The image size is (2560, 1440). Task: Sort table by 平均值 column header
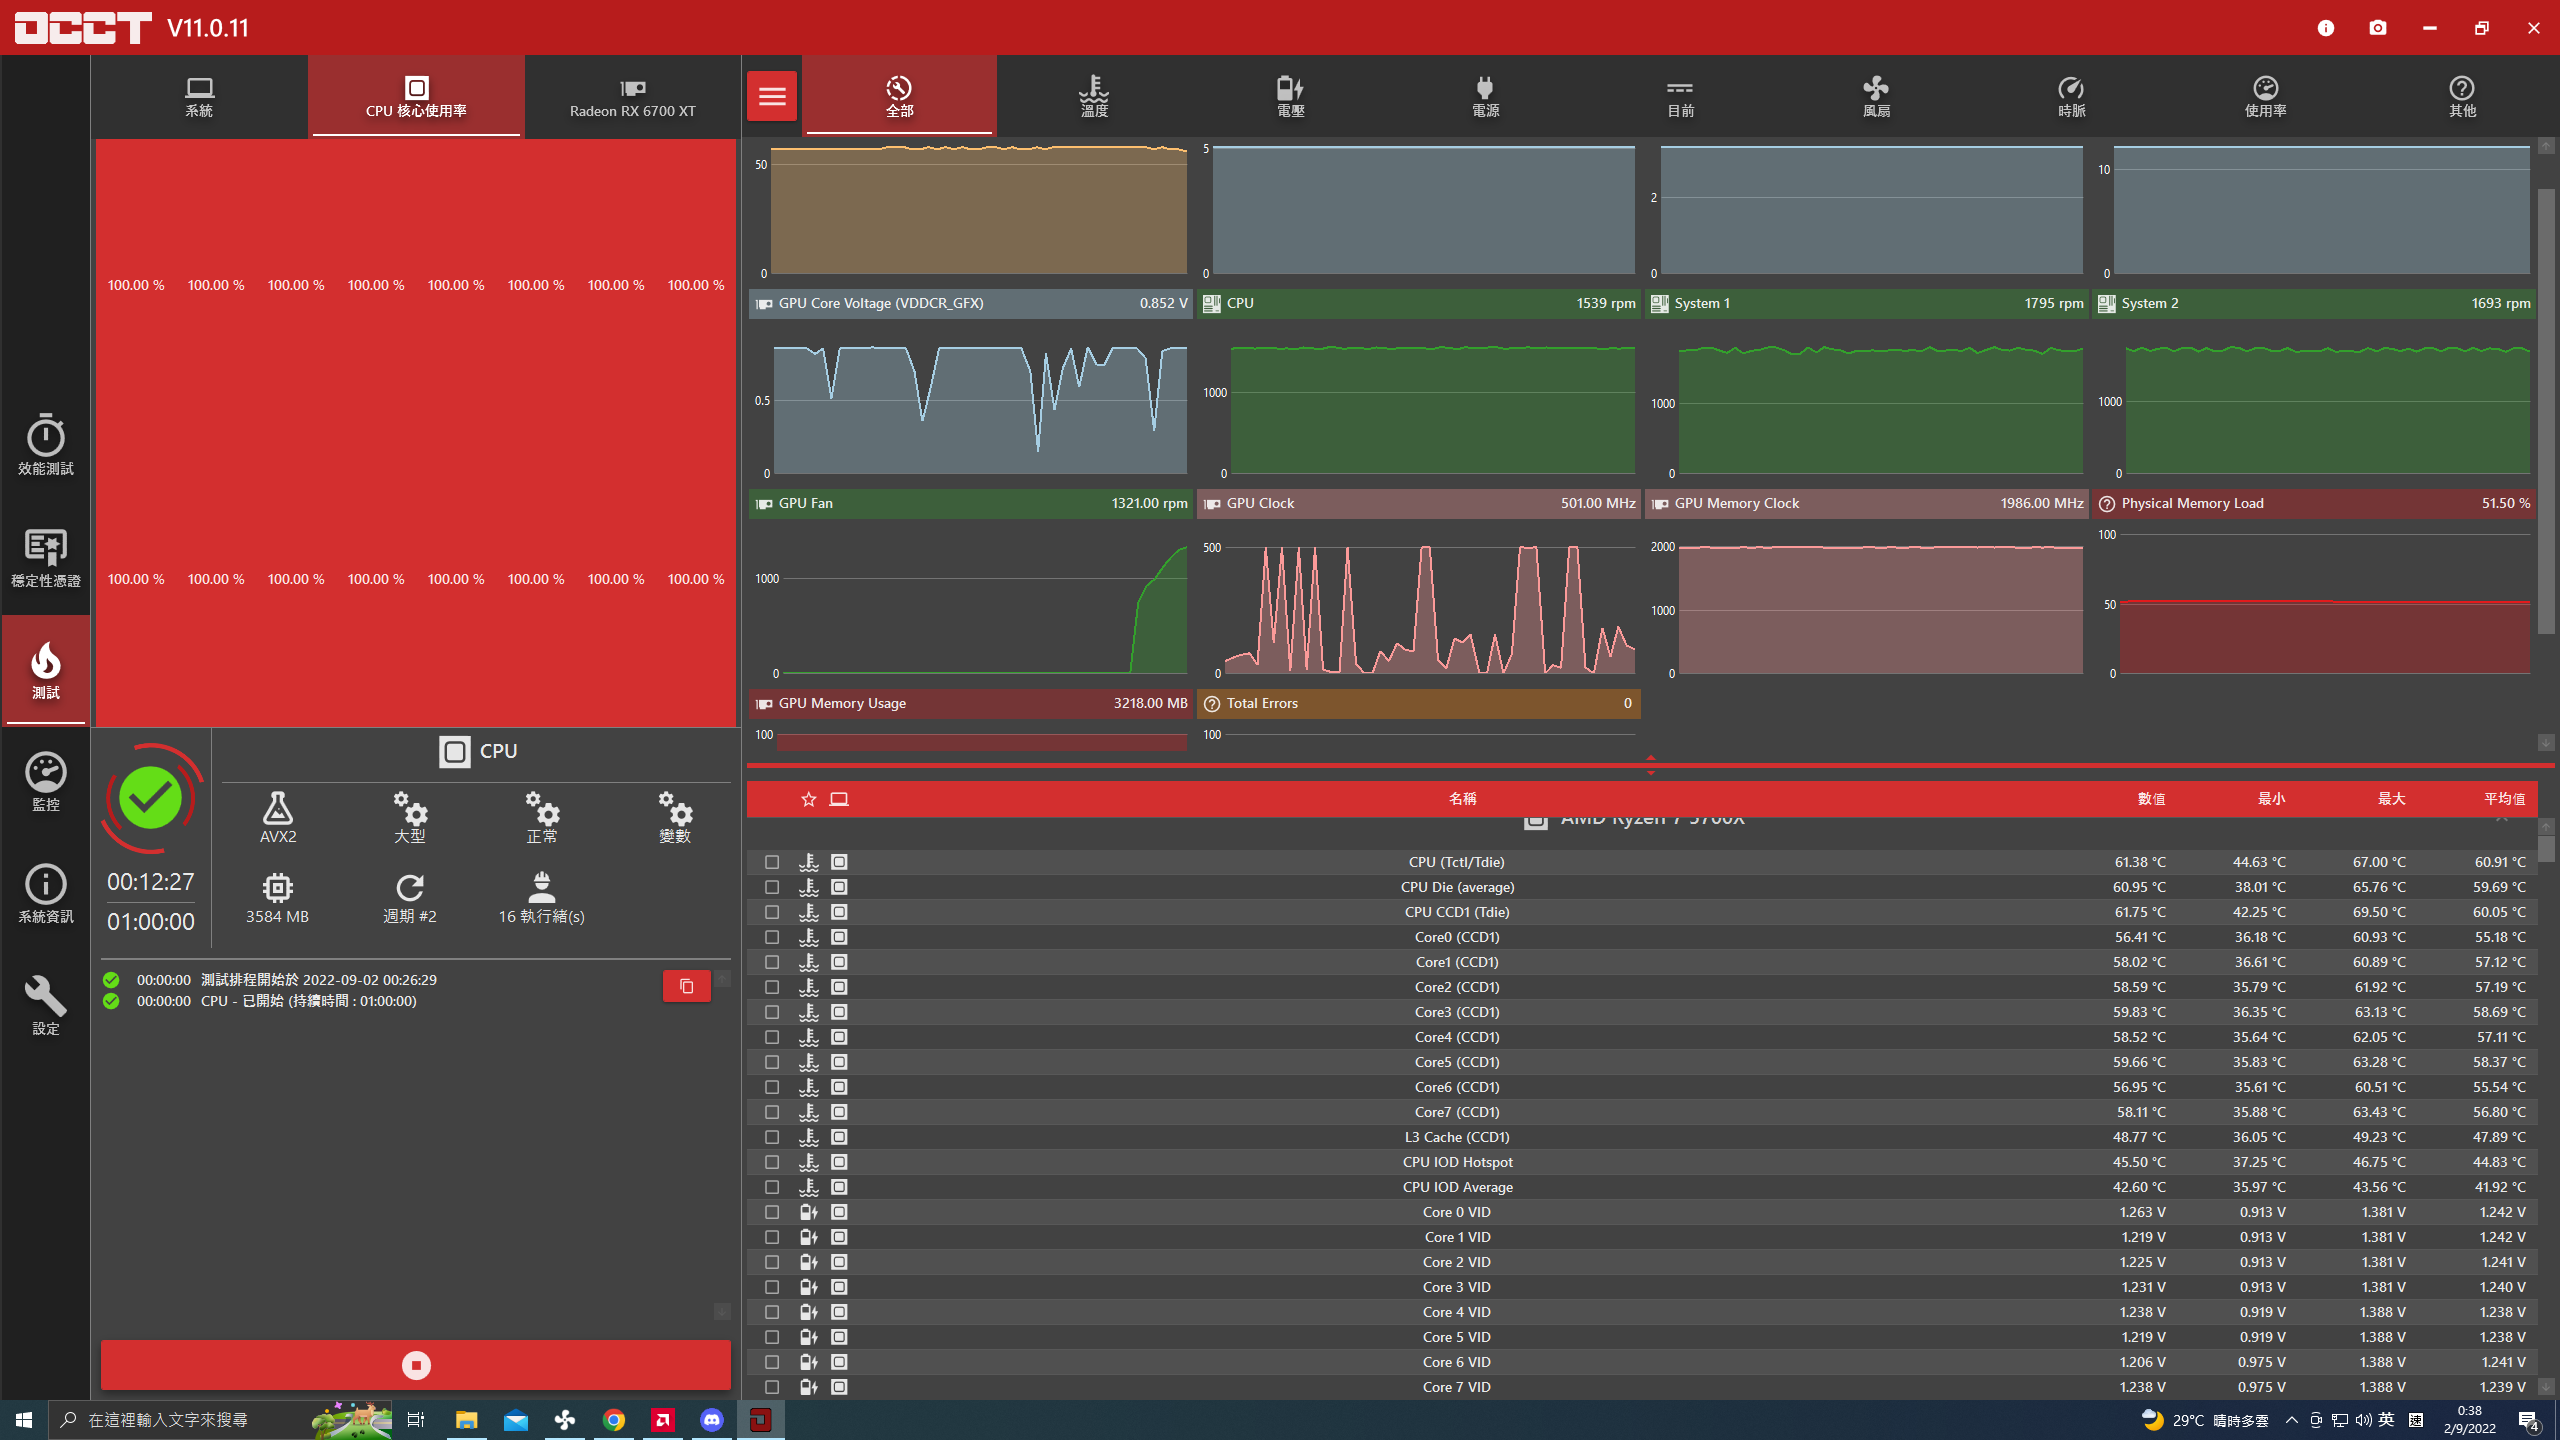2505,799
